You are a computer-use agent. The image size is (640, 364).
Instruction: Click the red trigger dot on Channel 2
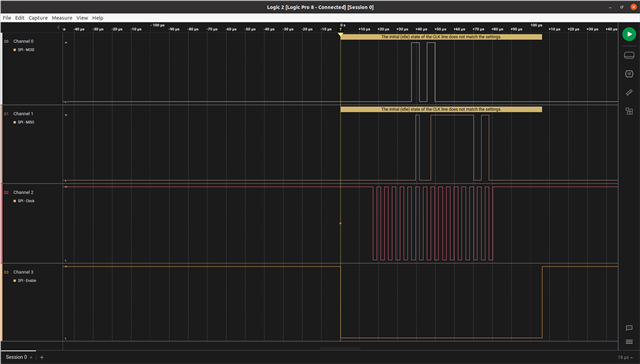click(340, 224)
